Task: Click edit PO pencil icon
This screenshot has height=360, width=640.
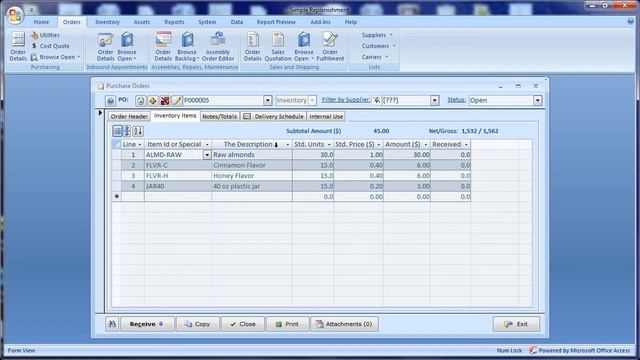Action: coord(176,100)
